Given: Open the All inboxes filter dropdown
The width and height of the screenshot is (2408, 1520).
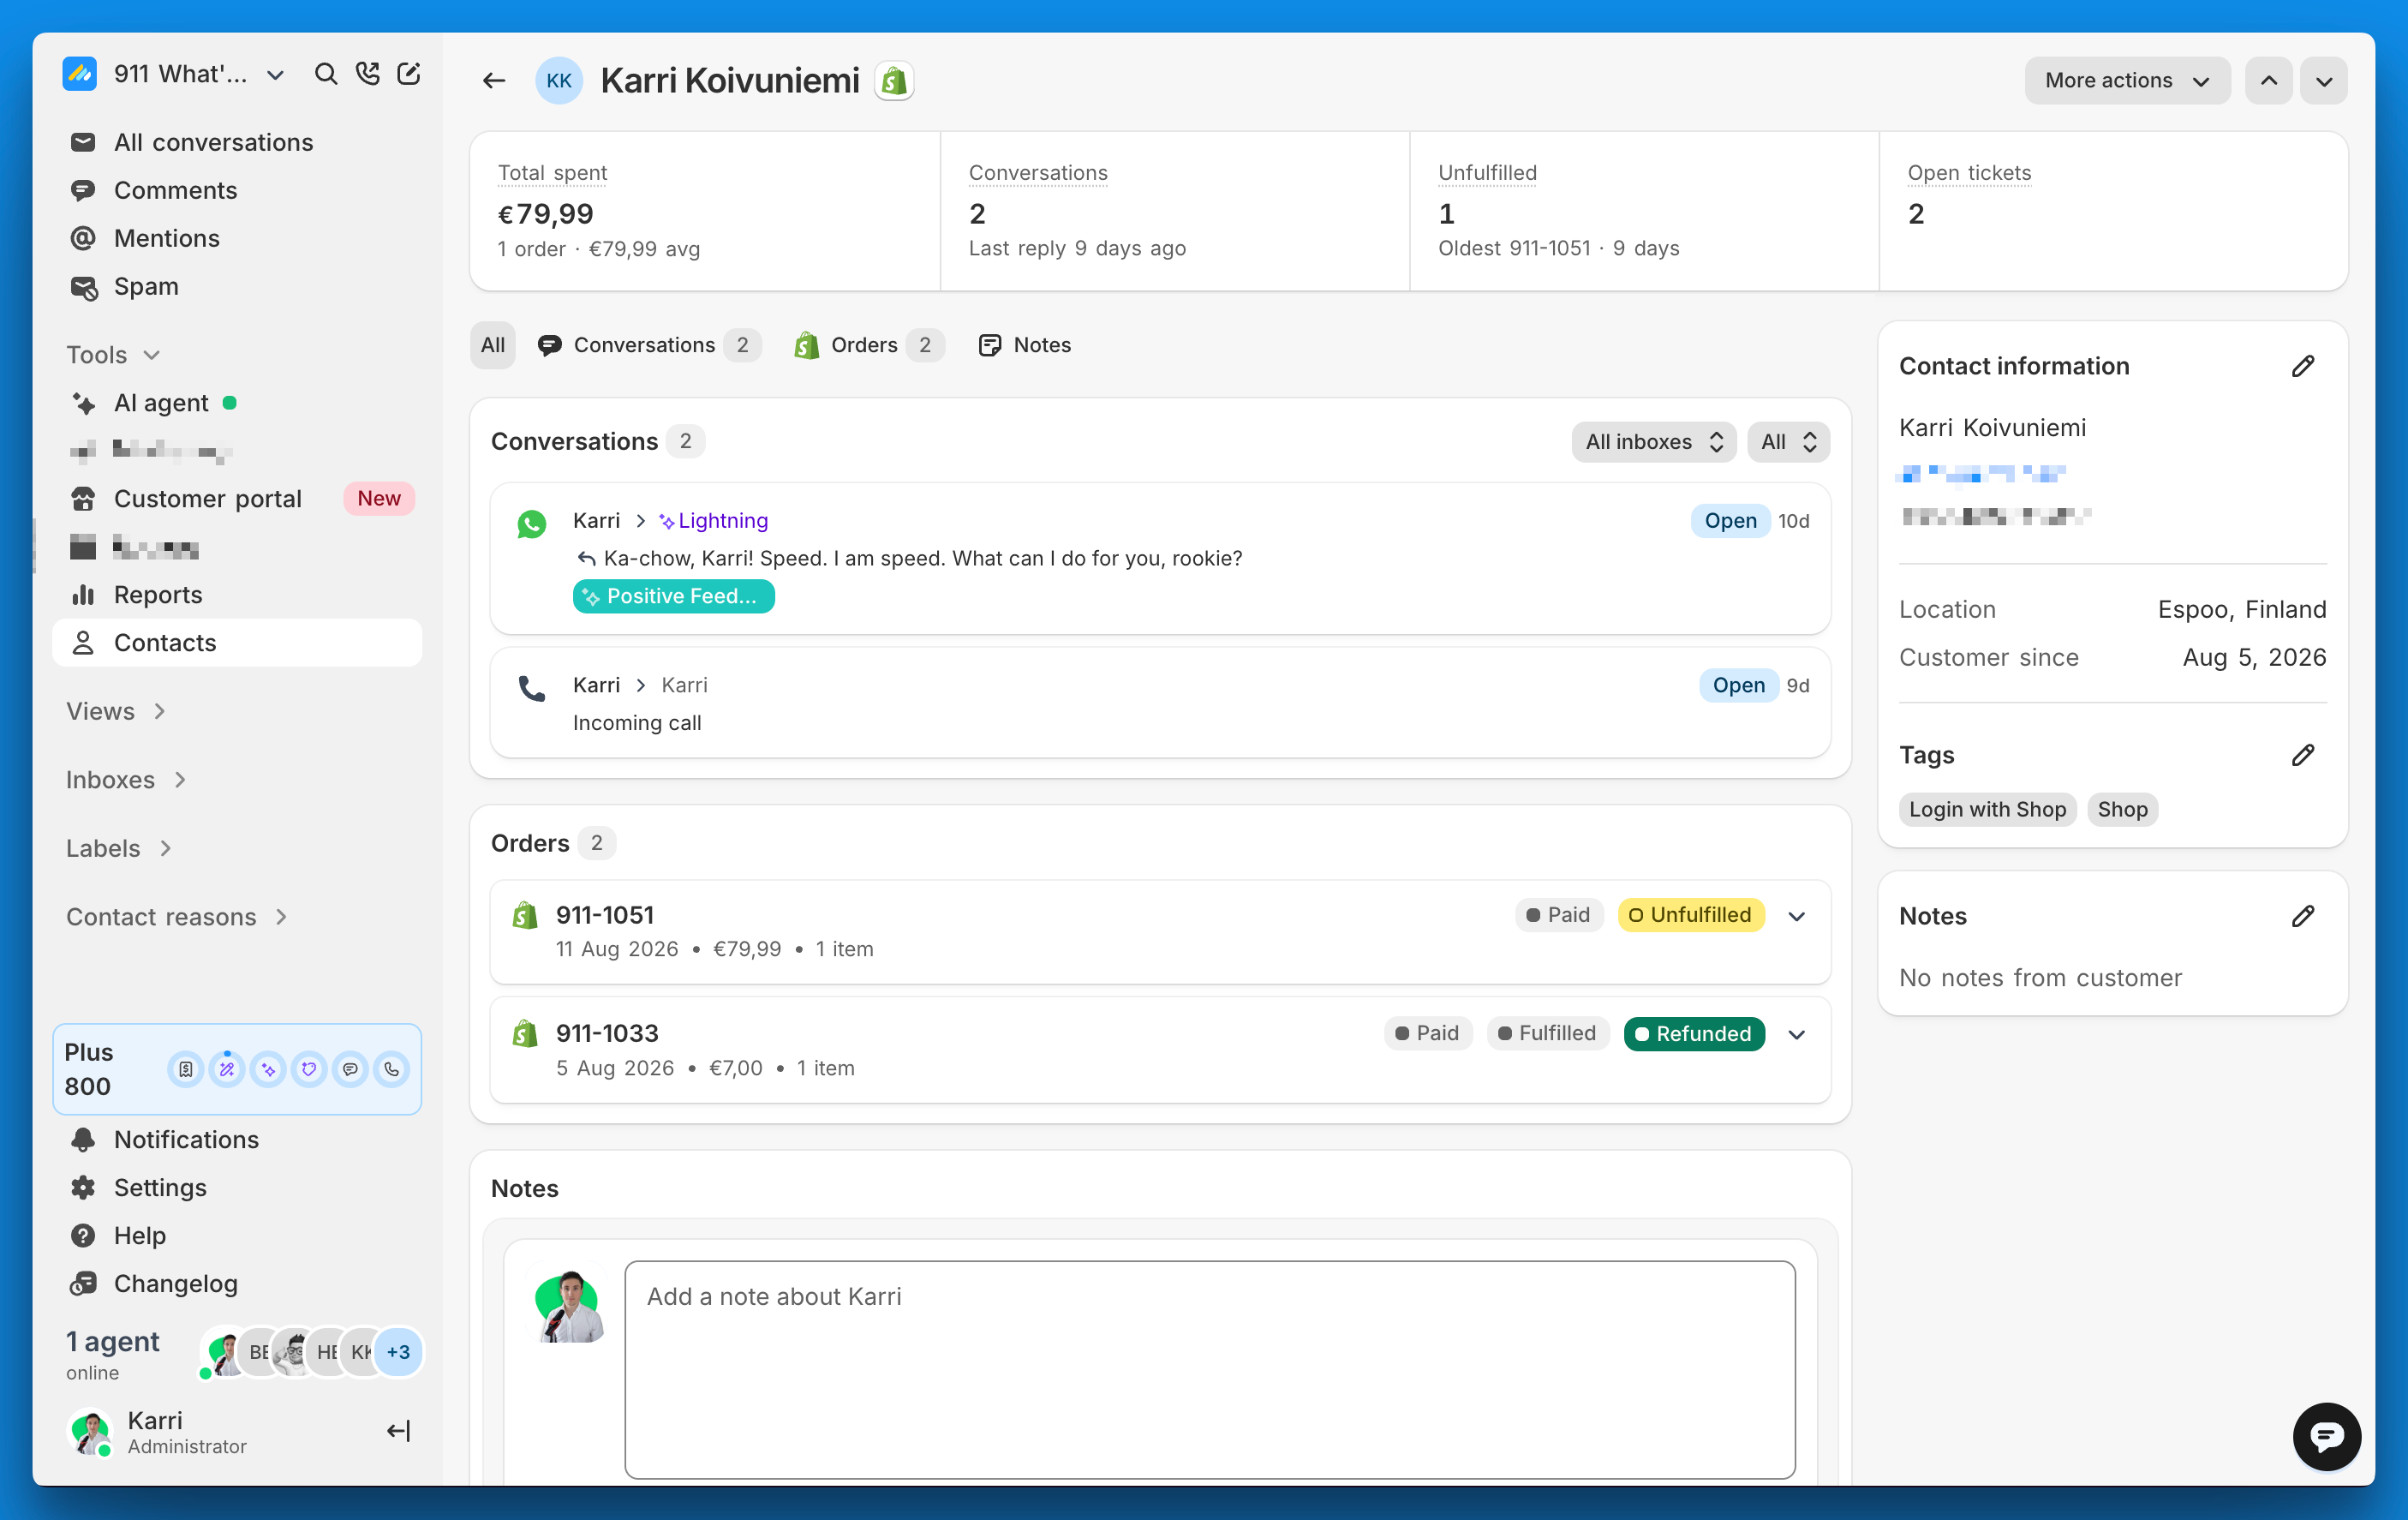Looking at the screenshot, I should [1654, 442].
